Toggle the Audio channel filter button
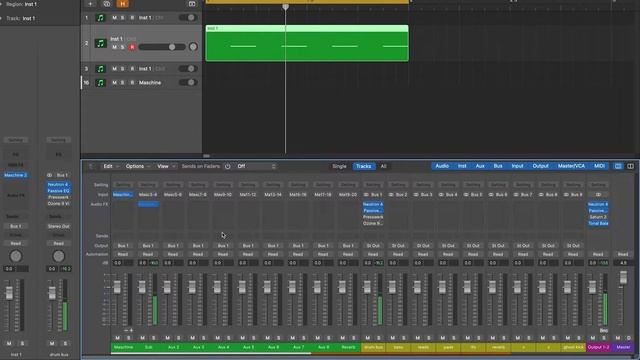 (442, 166)
